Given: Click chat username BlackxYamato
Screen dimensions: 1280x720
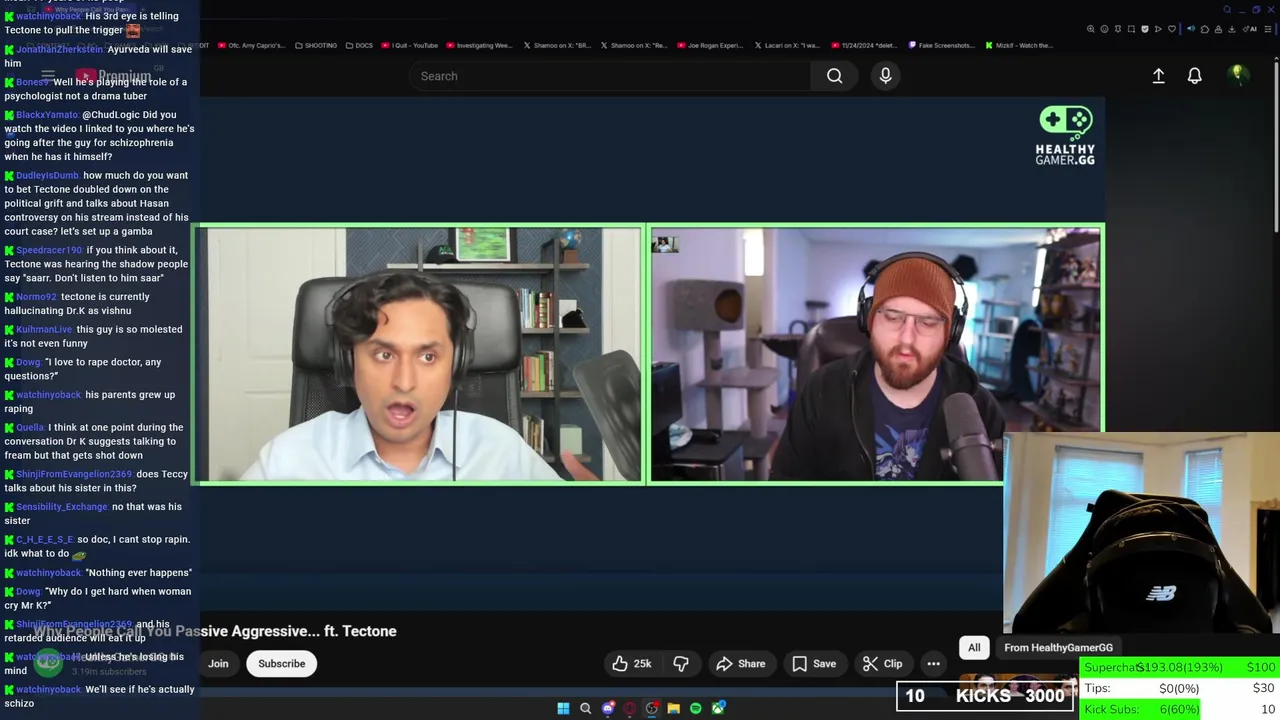Looking at the screenshot, I should (x=47, y=115).
